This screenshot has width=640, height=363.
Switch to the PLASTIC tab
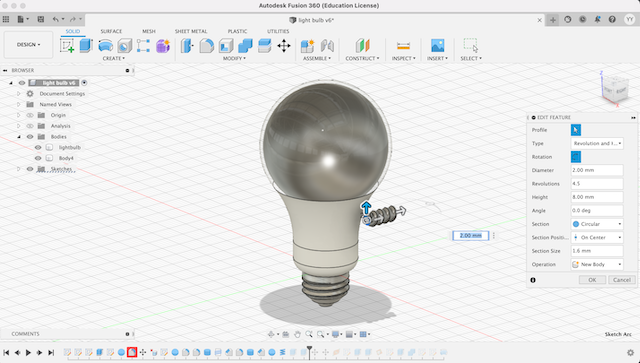coord(237,31)
